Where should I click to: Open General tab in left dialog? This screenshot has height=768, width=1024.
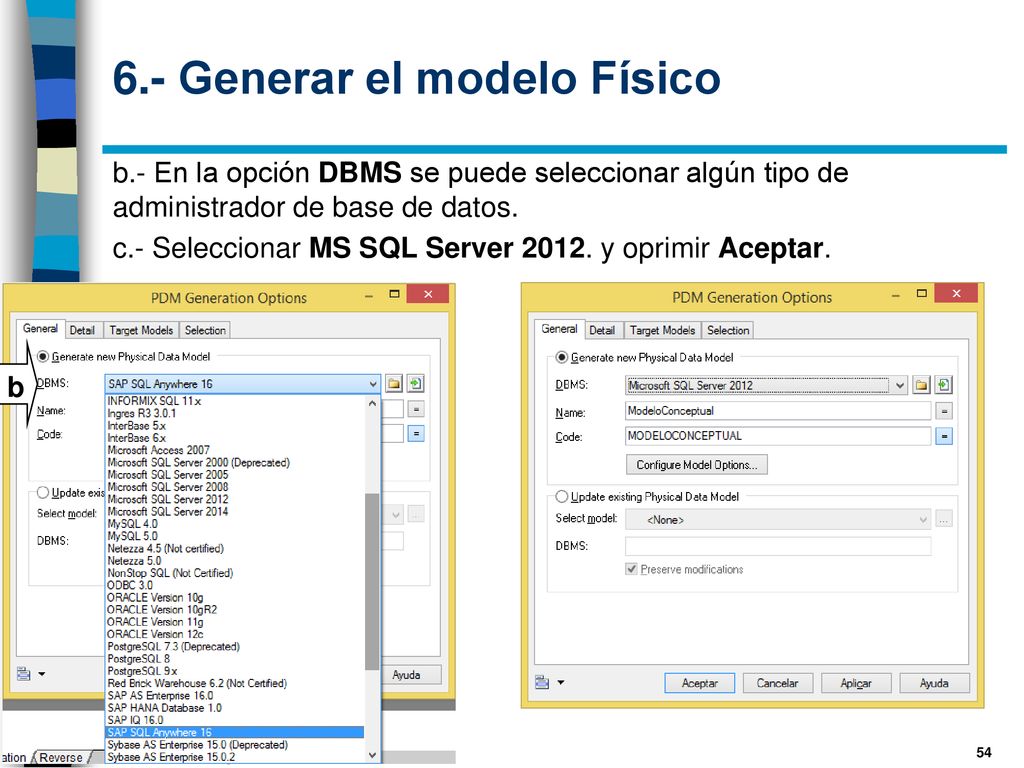40,328
